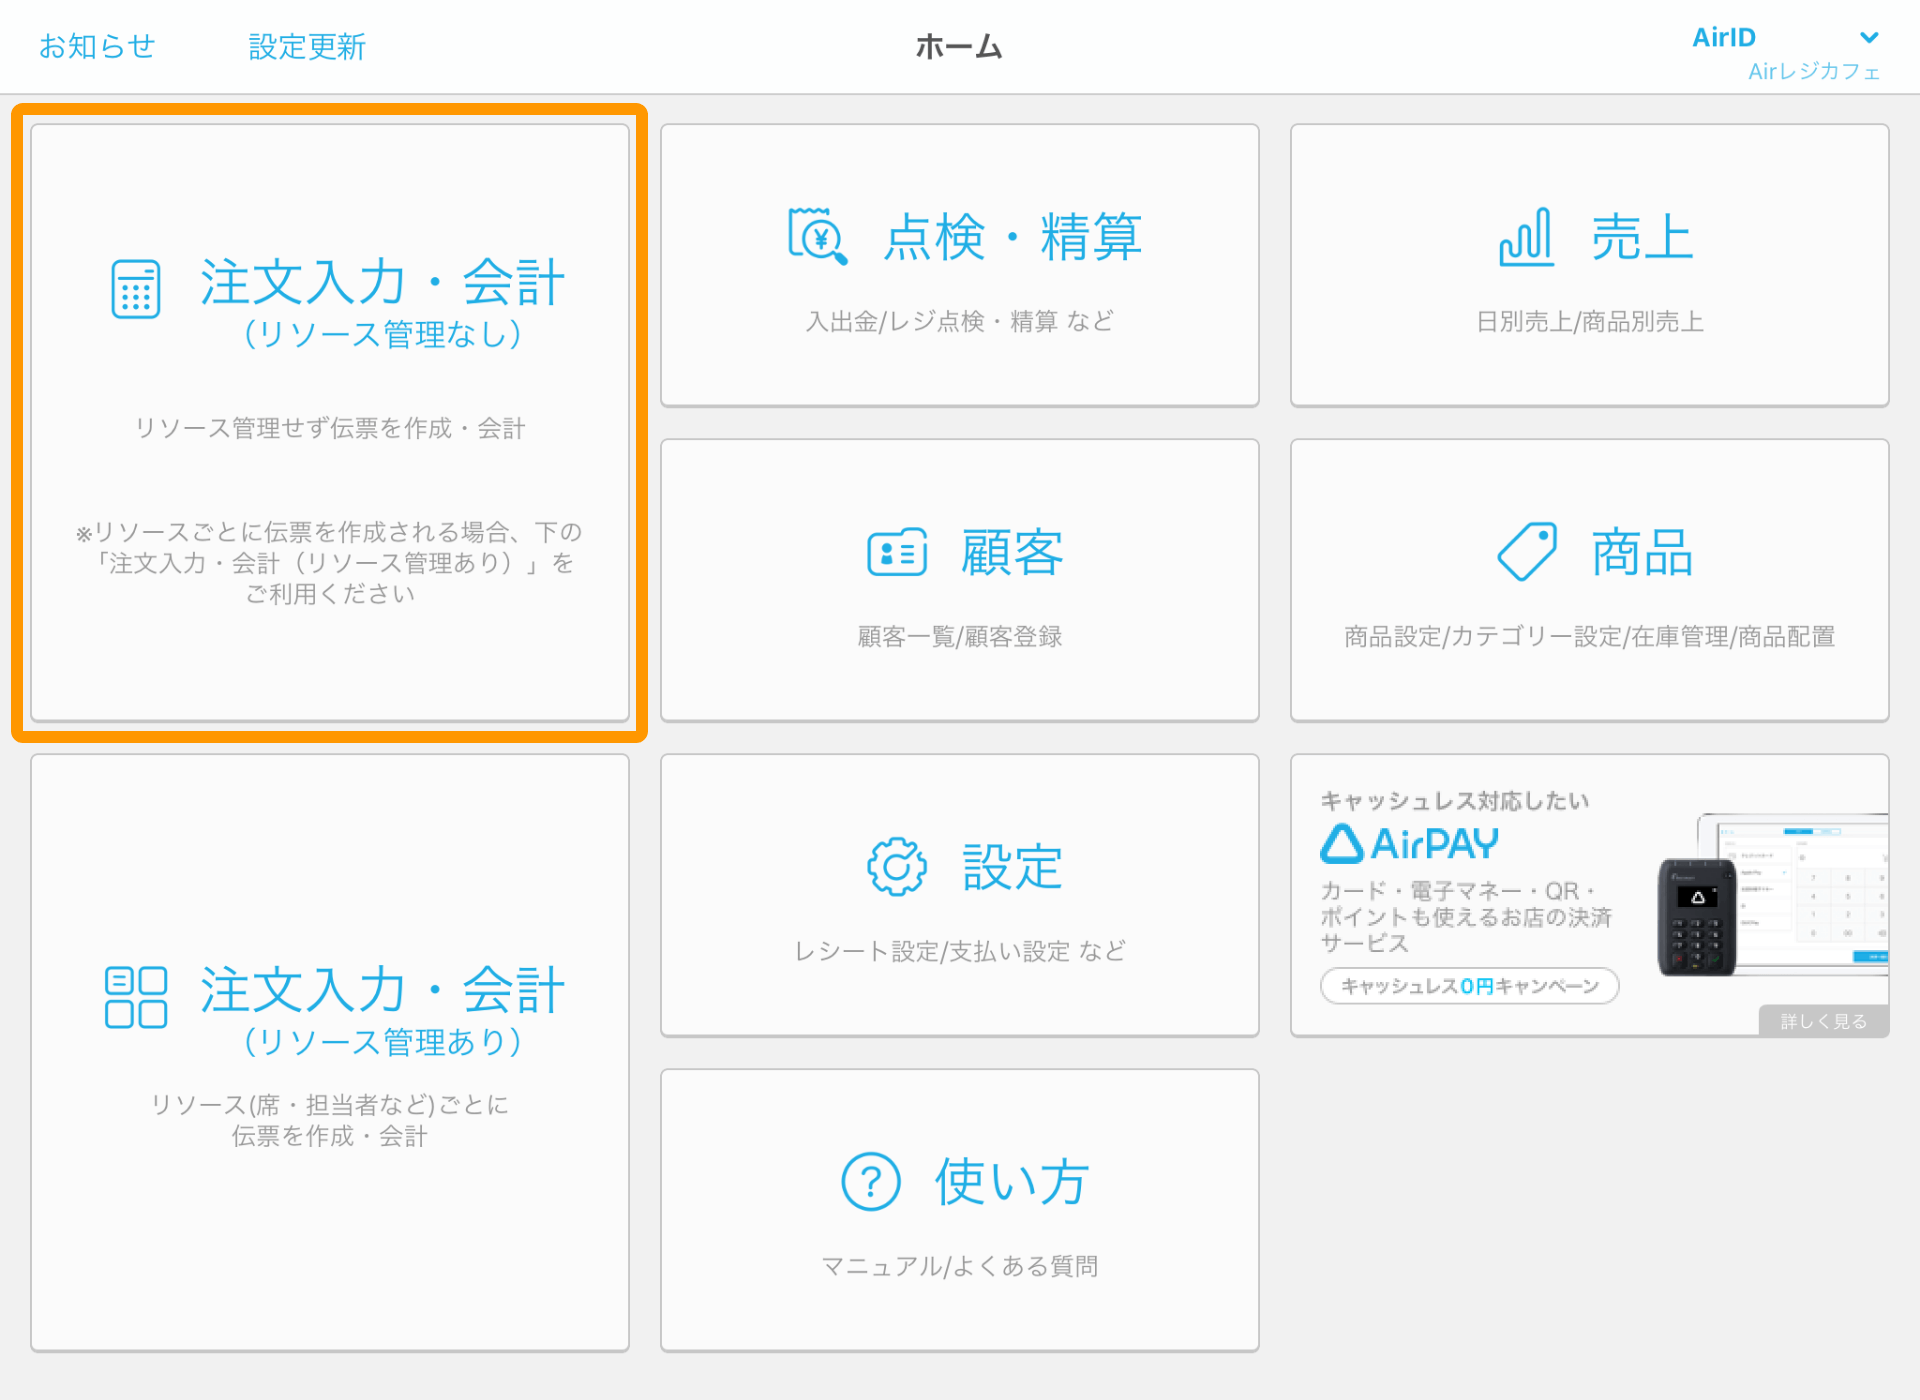Open 注文入力・会計 (リソース管理なし) tile
The width and height of the screenshot is (1920, 1400).
coord(330,422)
